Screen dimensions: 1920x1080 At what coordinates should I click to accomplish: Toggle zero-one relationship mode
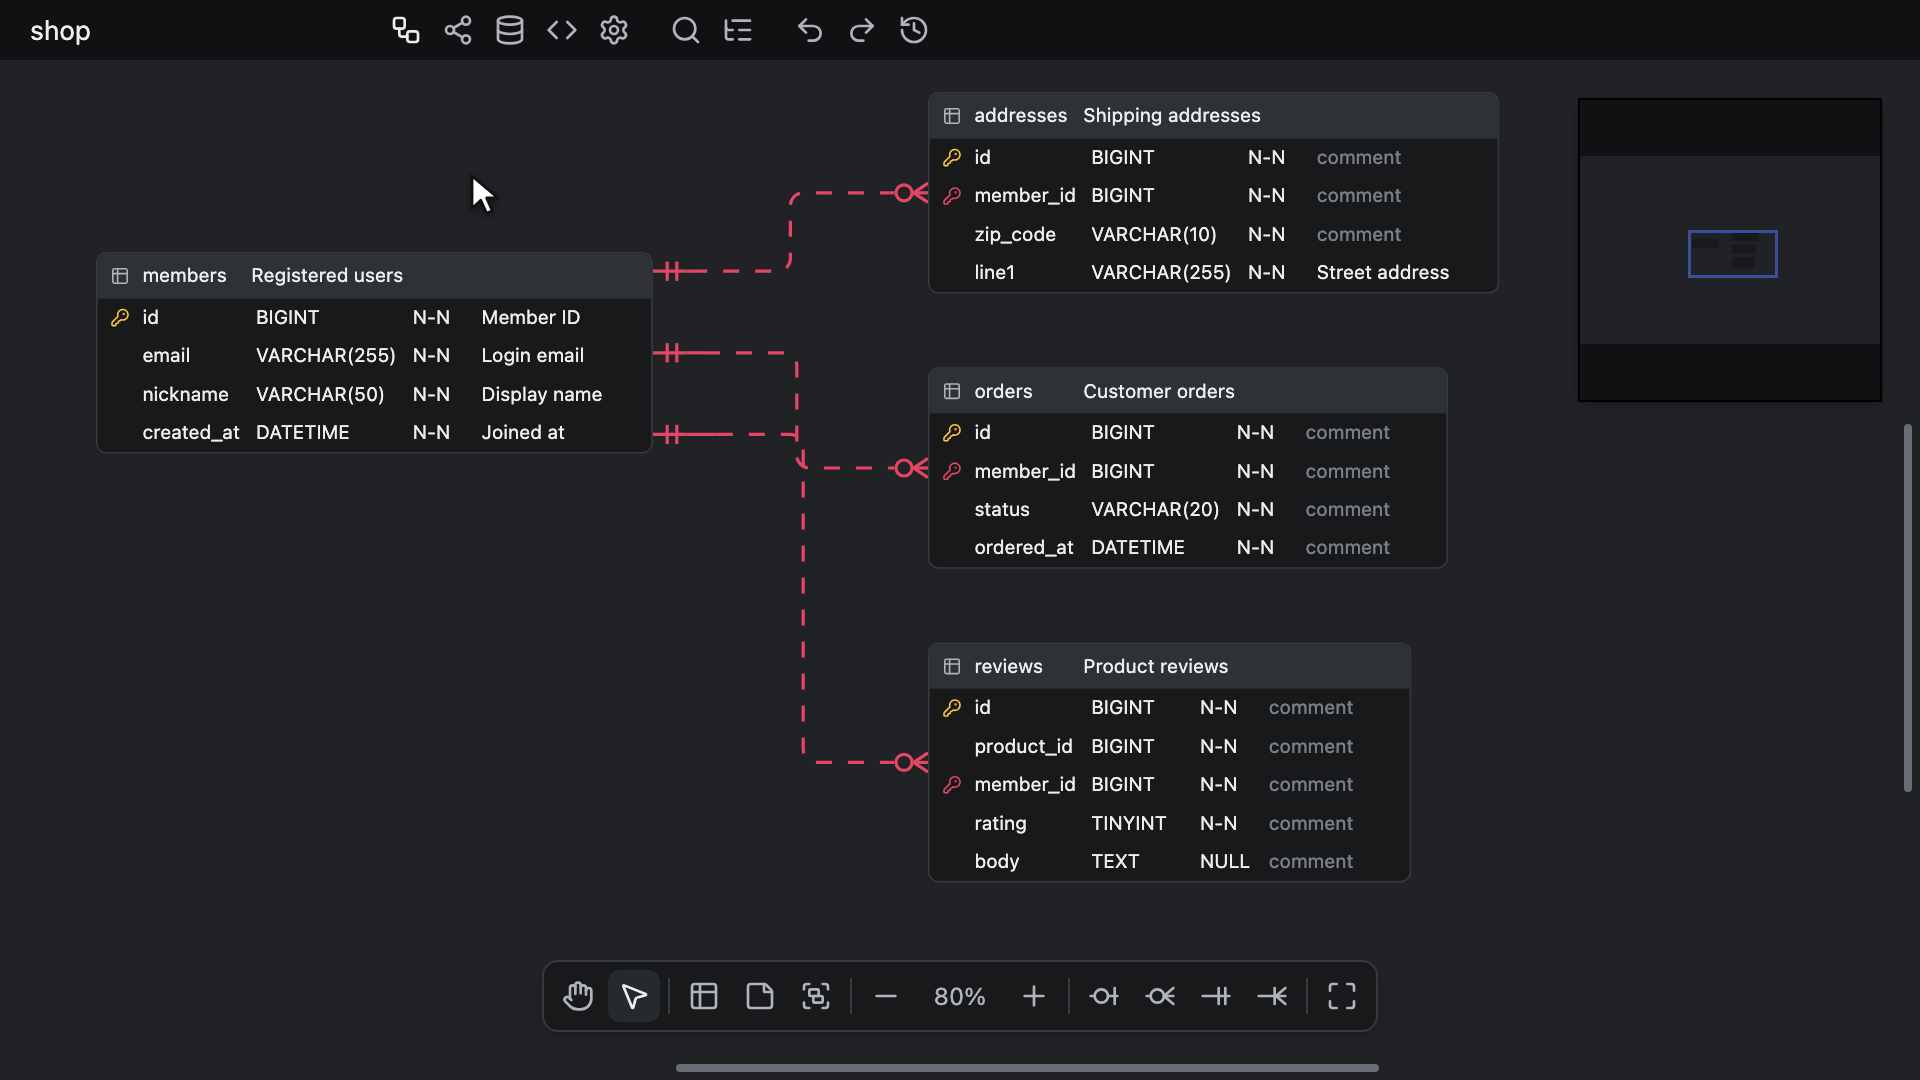[1104, 996]
